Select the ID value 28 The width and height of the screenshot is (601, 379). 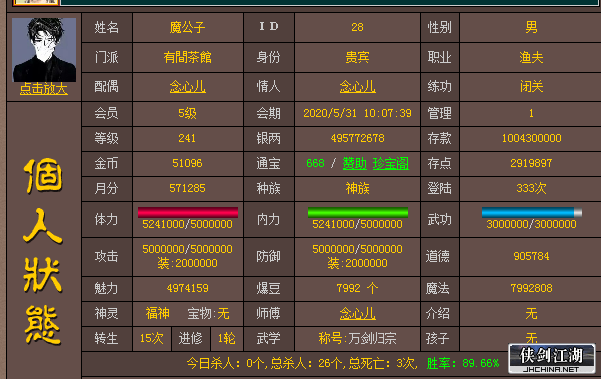(x=357, y=27)
